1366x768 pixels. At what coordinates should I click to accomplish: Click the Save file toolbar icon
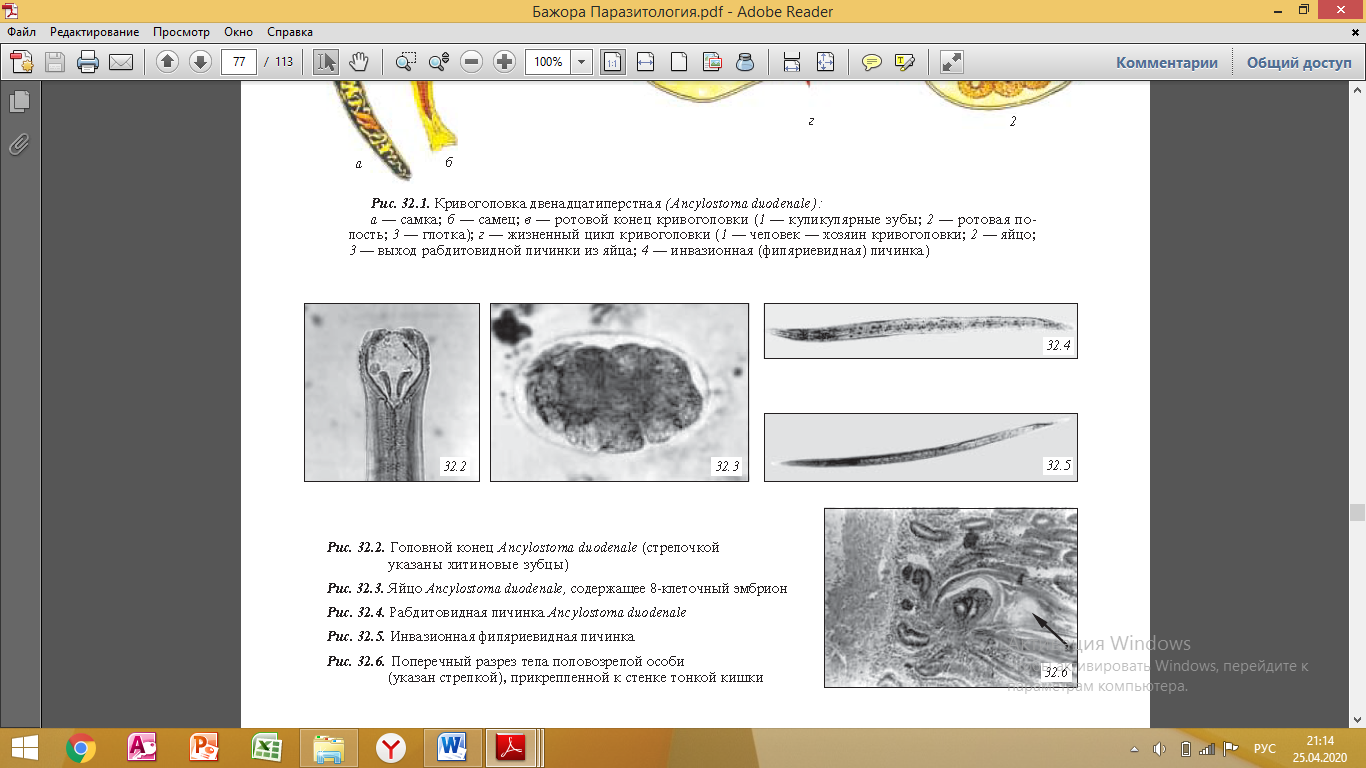point(54,62)
